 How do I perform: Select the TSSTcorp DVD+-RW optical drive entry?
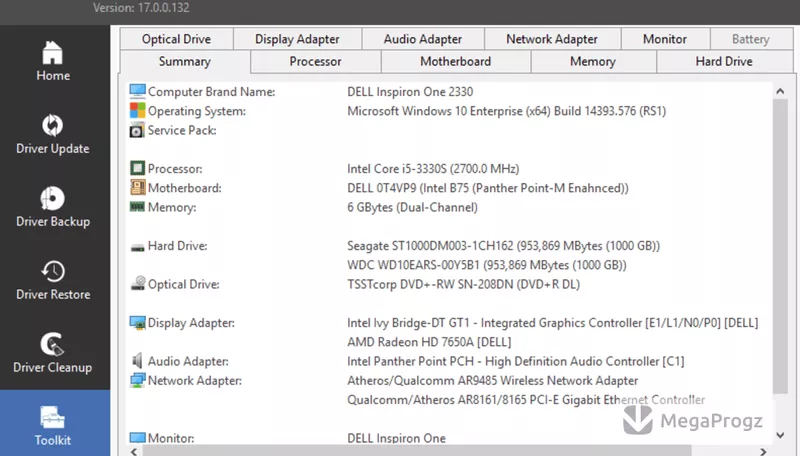pyautogui.click(x=463, y=285)
